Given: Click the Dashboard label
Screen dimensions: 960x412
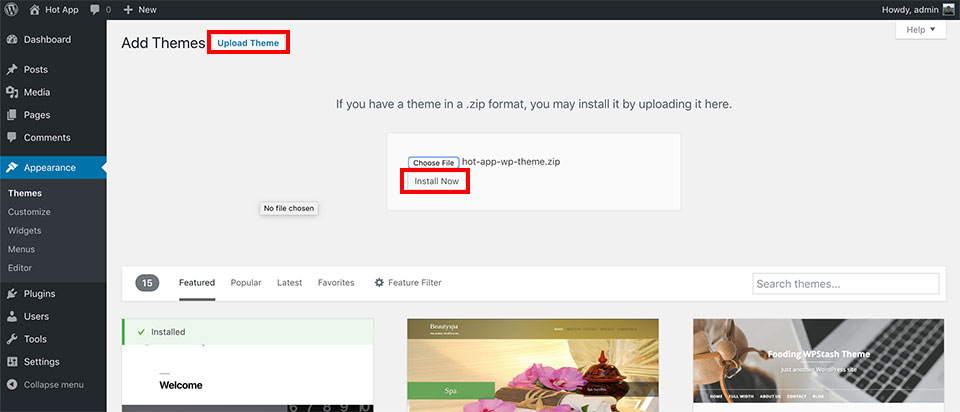Looking at the screenshot, I should click(47, 40).
